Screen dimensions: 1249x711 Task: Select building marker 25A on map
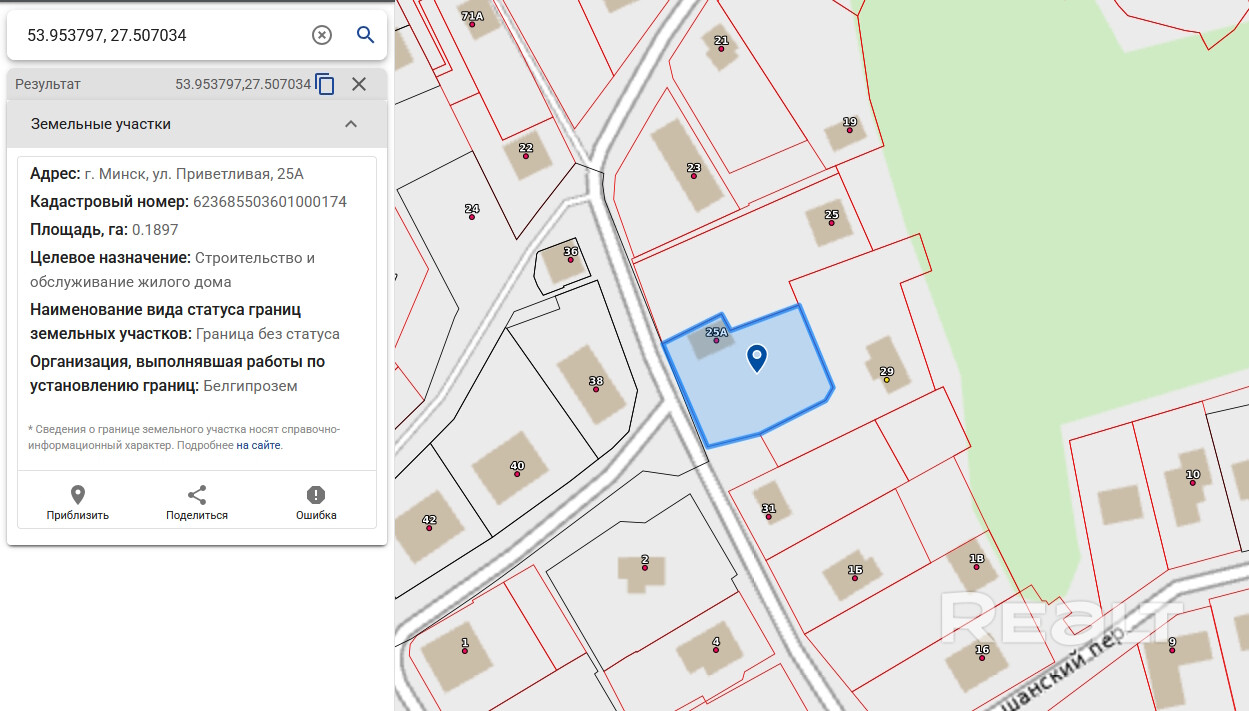click(716, 340)
